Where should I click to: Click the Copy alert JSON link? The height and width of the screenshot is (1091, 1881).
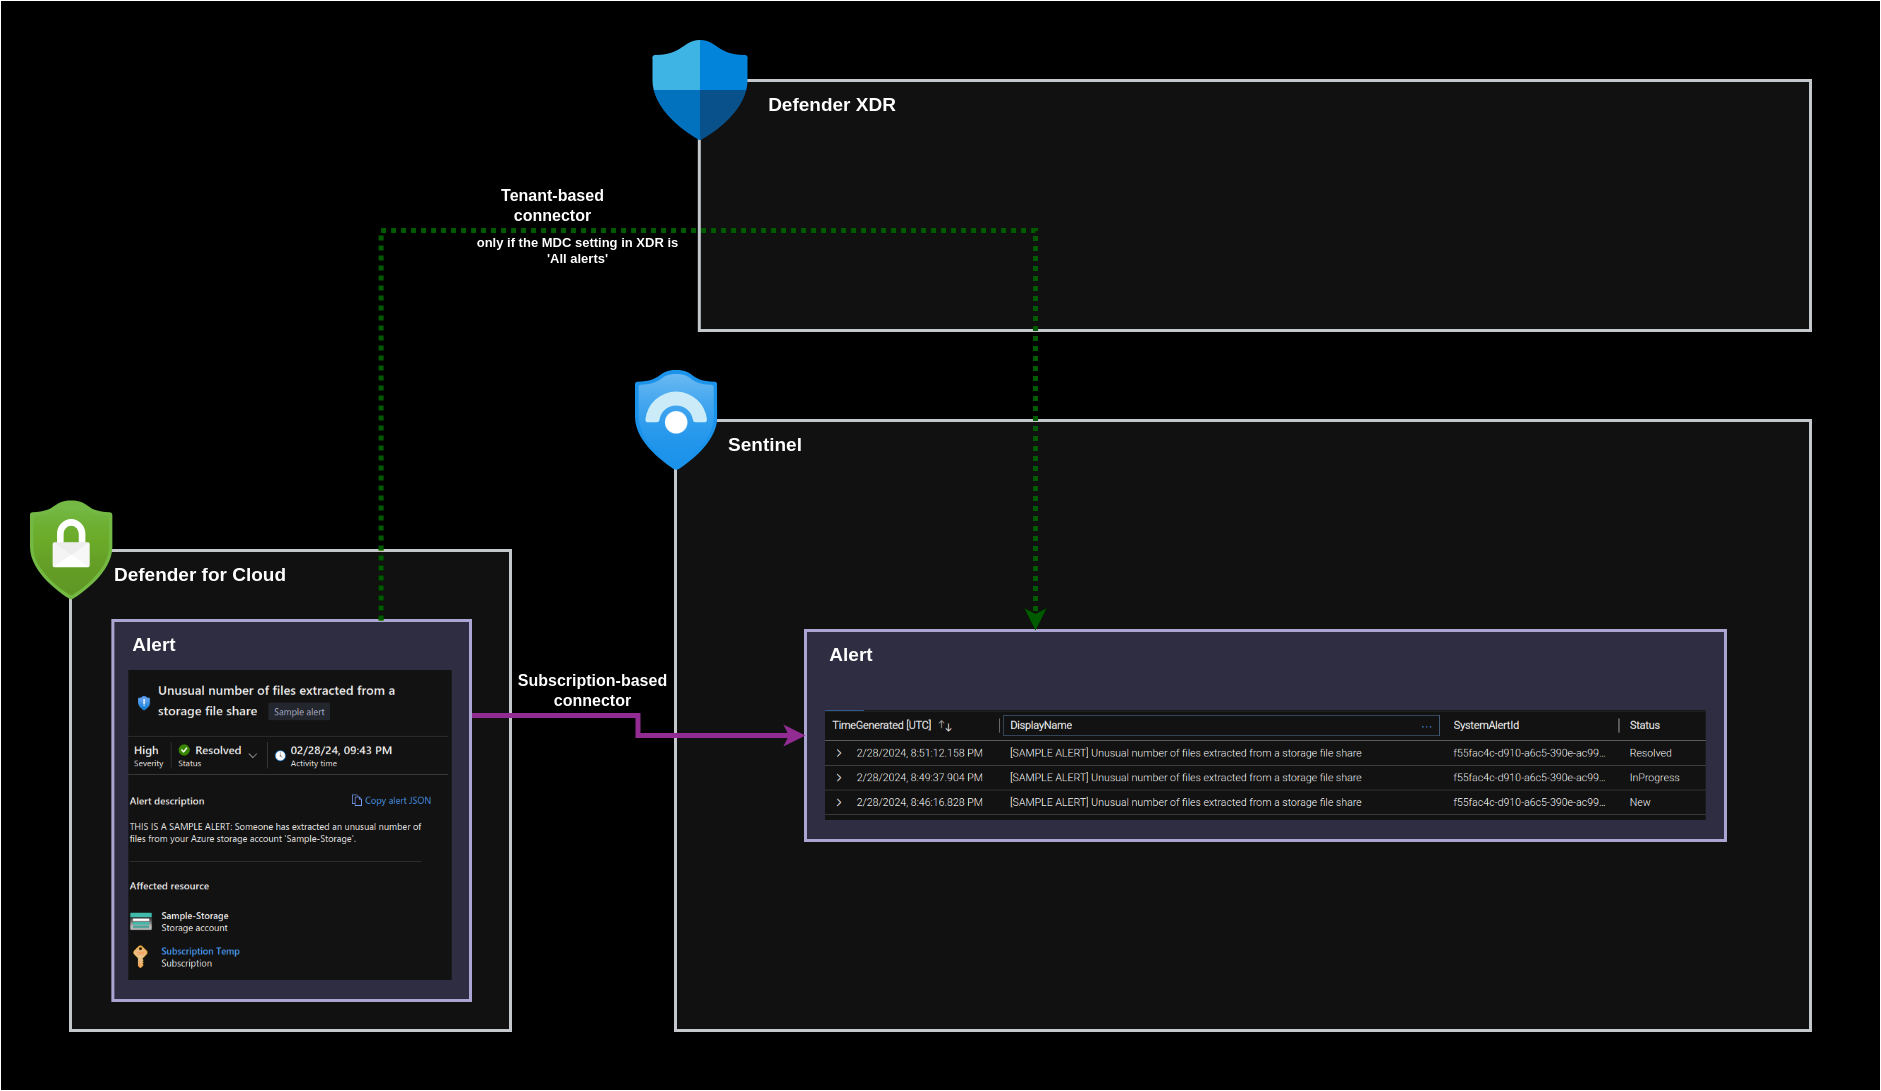click(392, 801)
